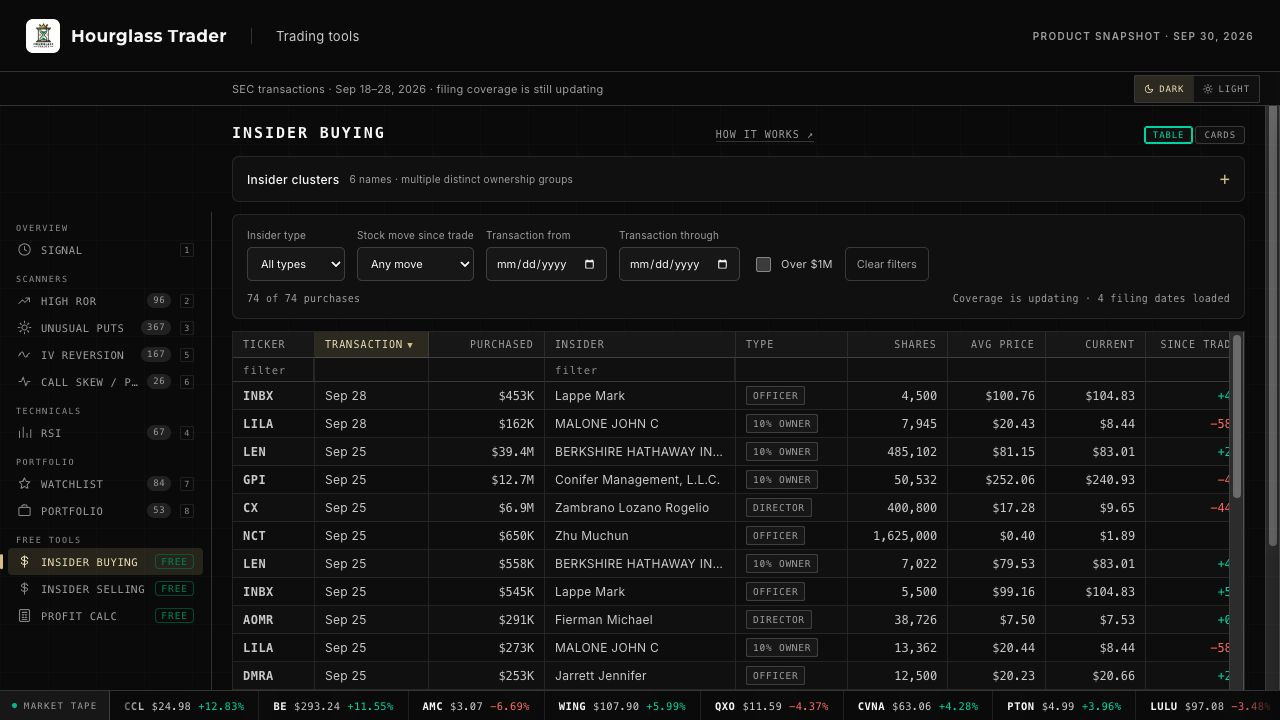Click the Insider Buying dollar icon
The height and width of the screenshot is (720, 1280).
(x=24, y=562)
